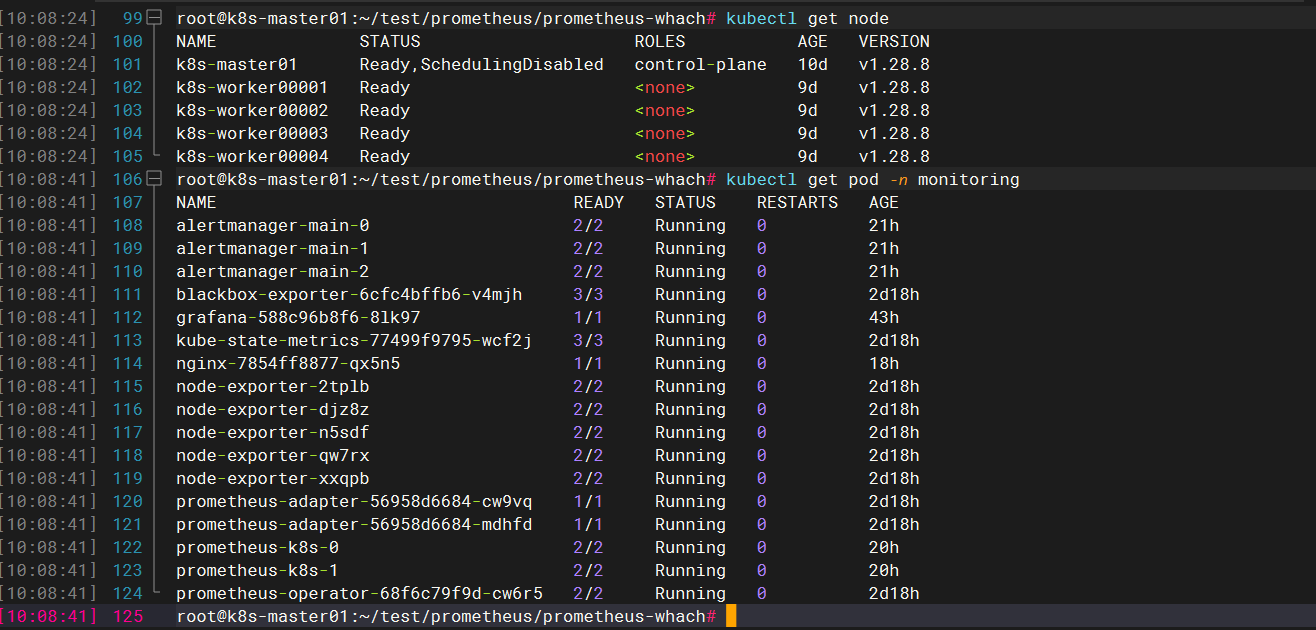Click the prometheus-k8s-1 pod name
This screenshot has width=1316, height=630.
257,570
